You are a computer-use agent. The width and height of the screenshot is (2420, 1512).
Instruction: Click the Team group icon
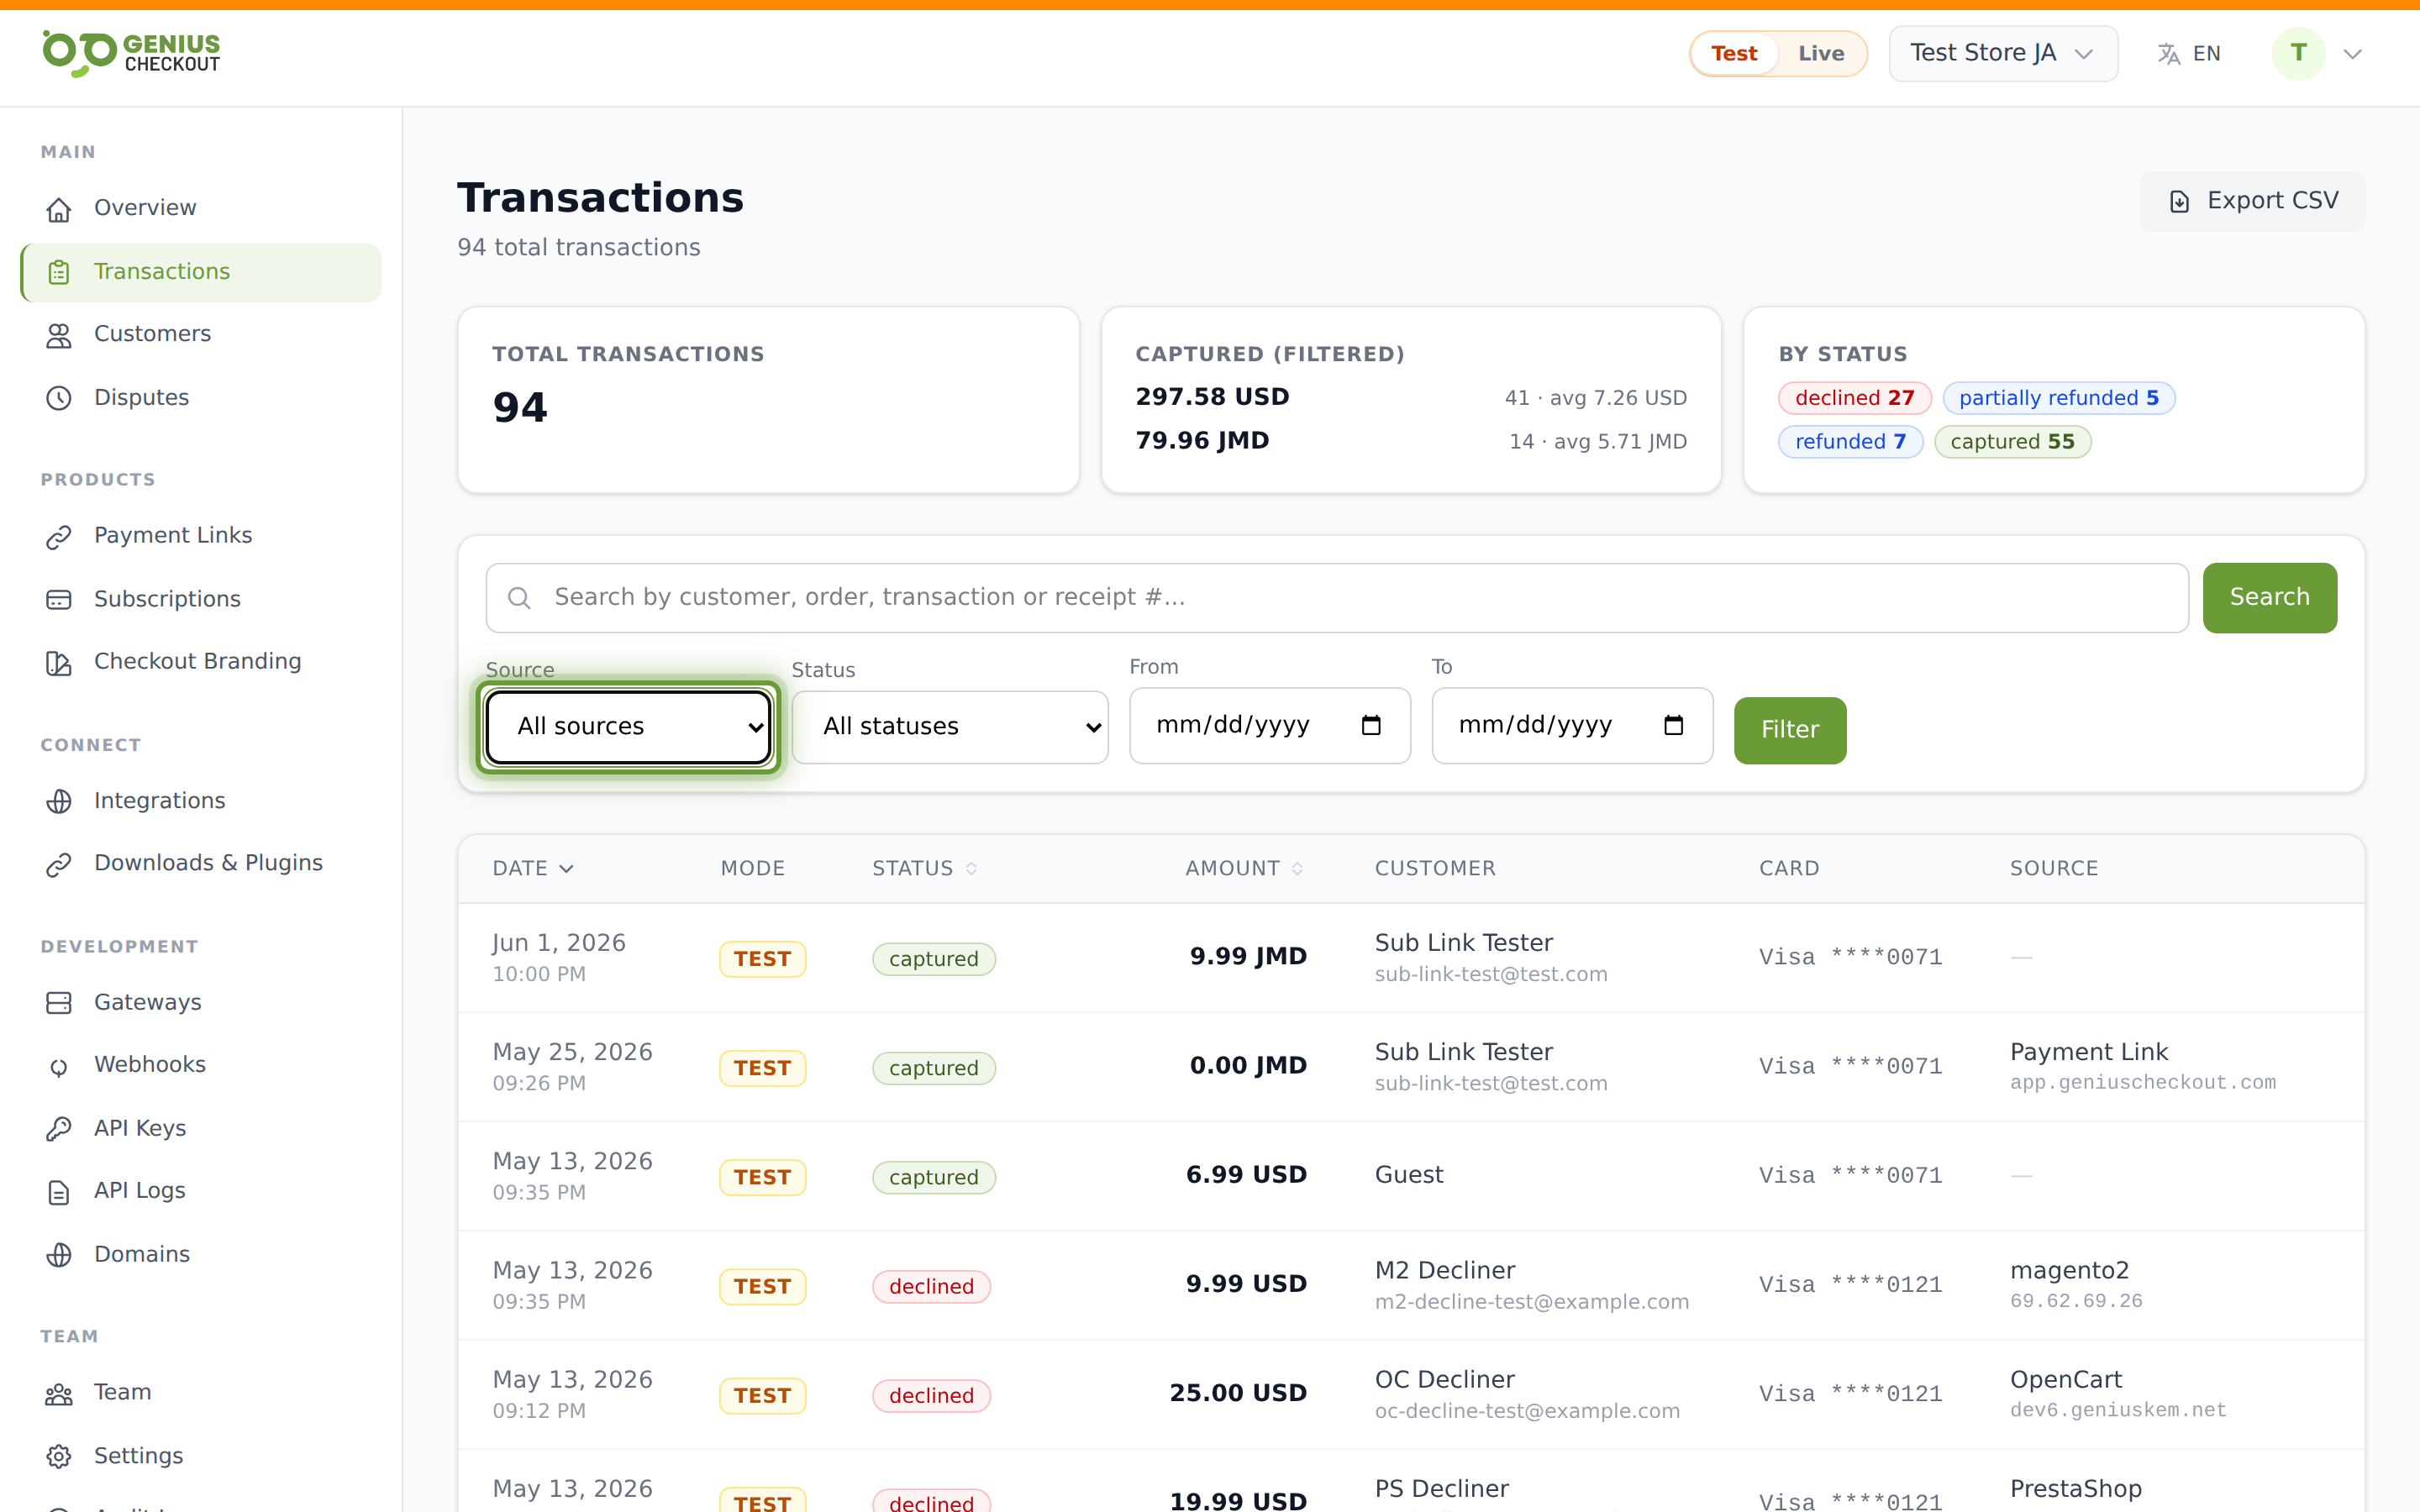(59, 1394)
